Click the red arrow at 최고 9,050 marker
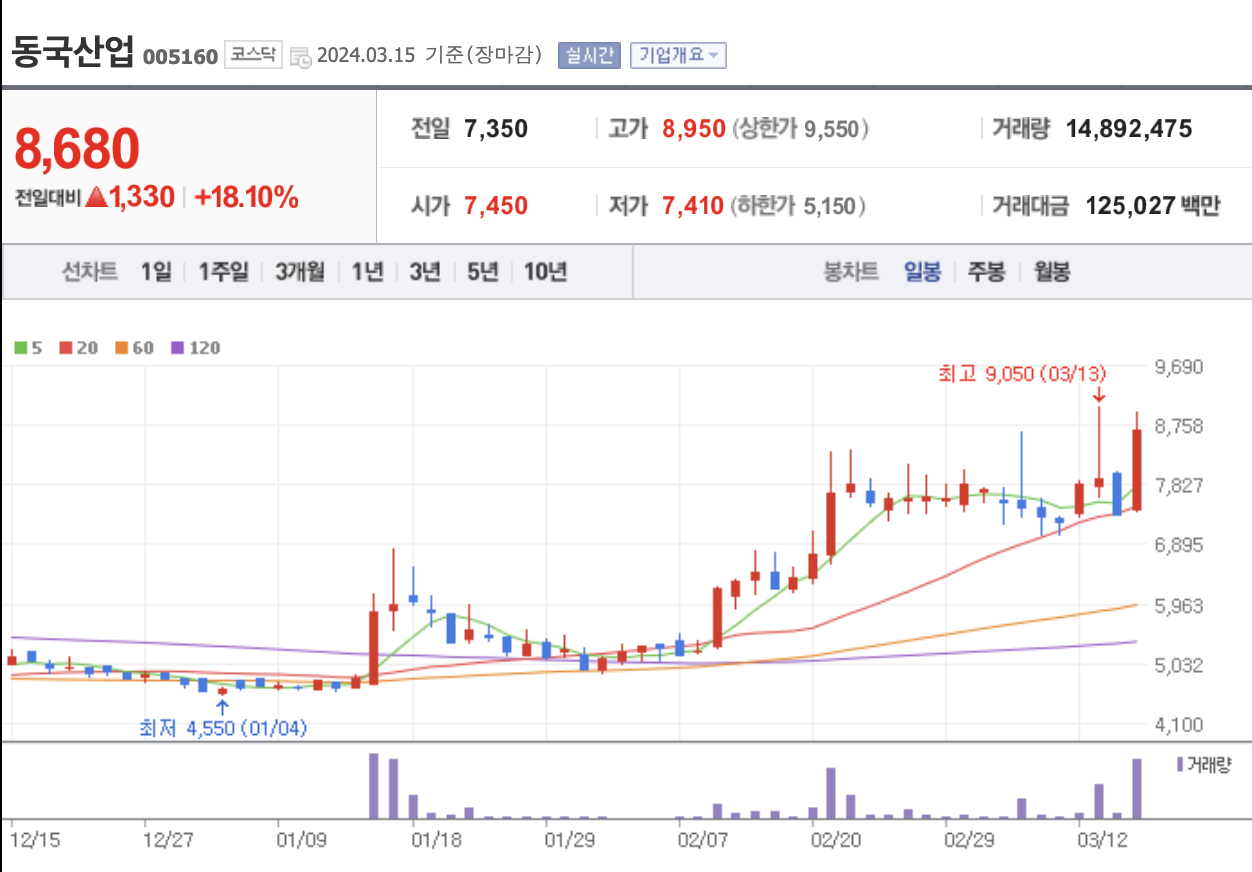Image resolution: width=1252 pixels, height=872 pixels. [x=1098, y=395]
